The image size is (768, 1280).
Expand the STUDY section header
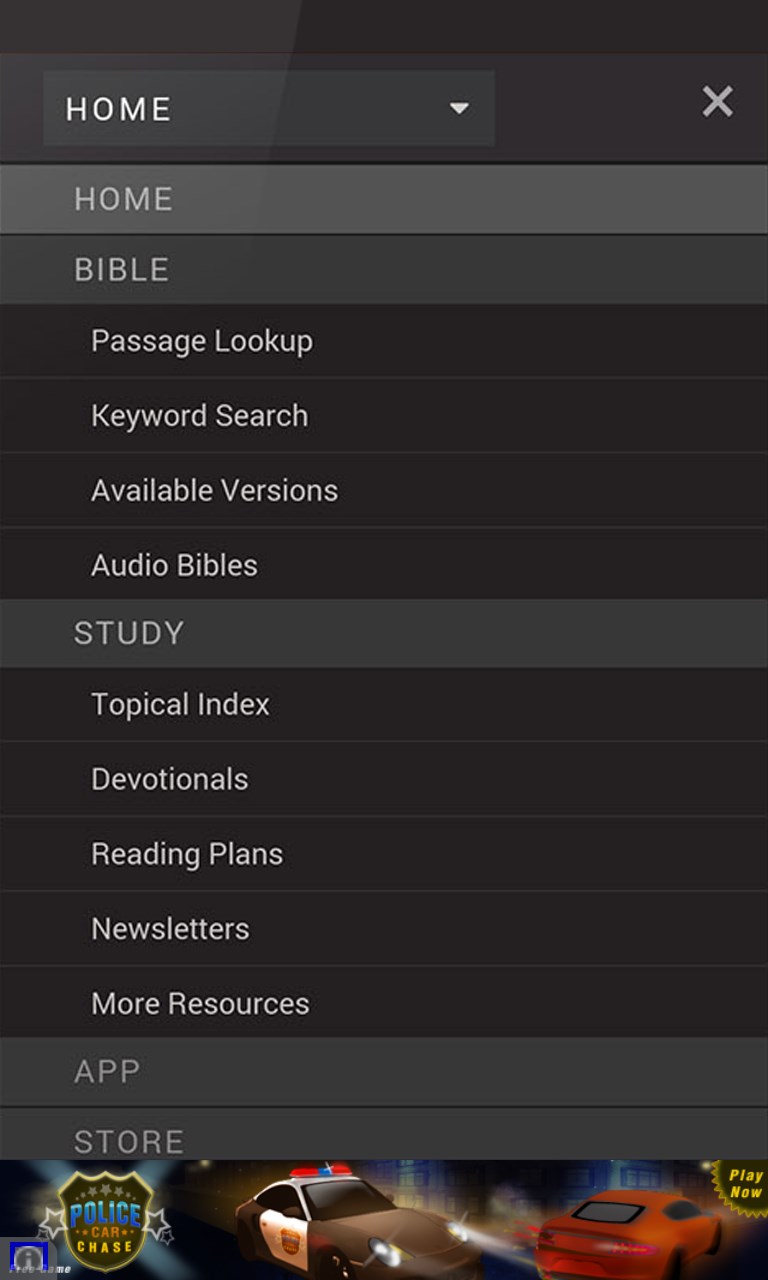click(x=127, y=633)
